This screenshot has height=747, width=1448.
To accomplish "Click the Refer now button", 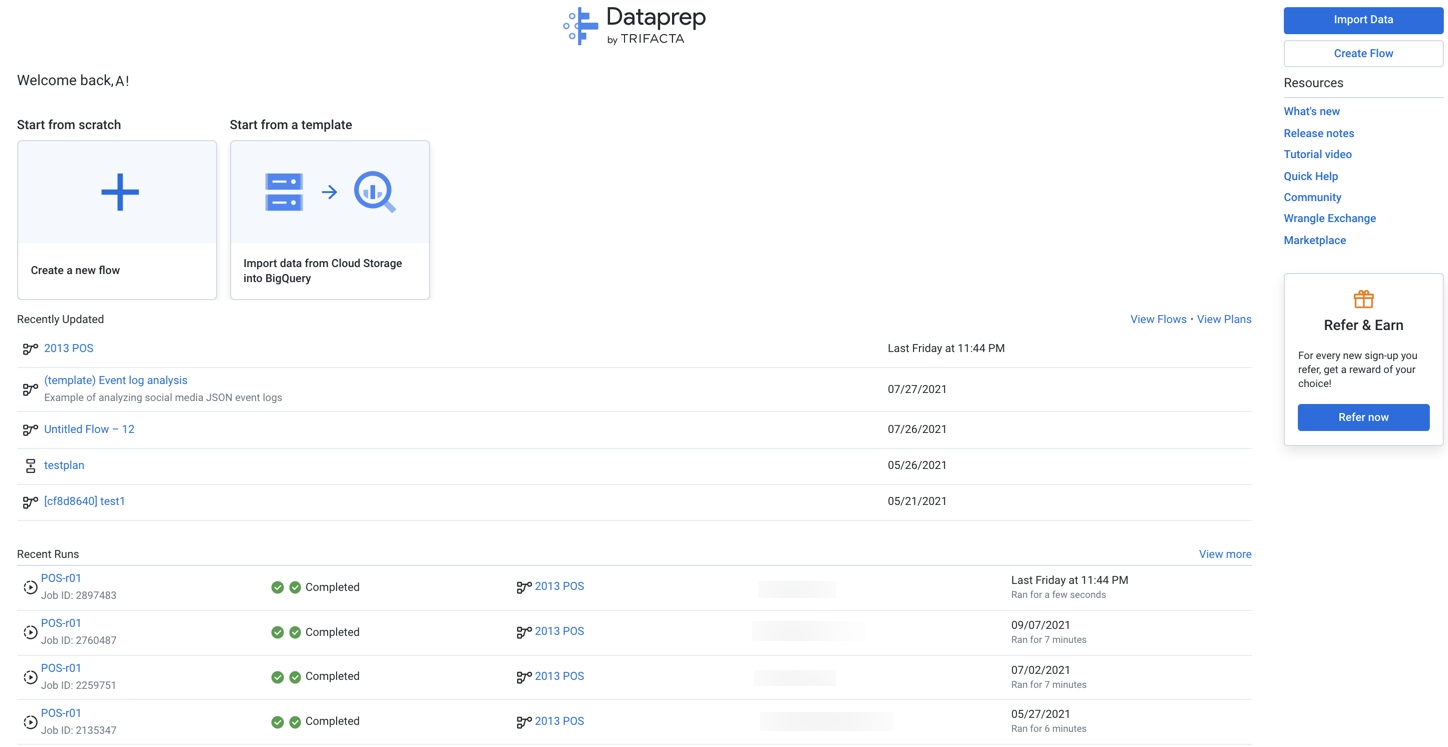I will (x=1363, y=417).
